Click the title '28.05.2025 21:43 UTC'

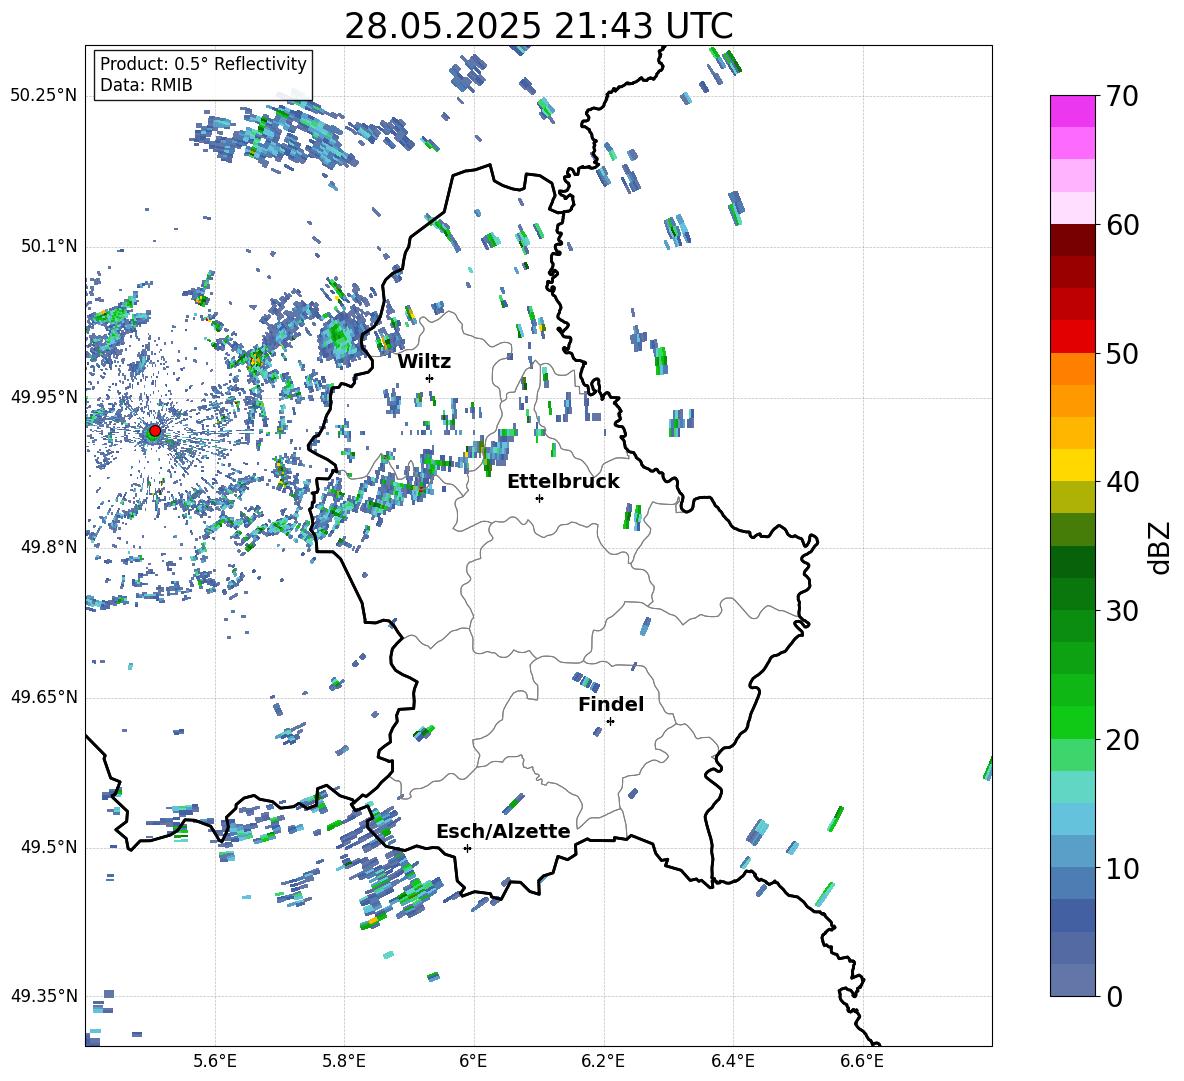click(538, 26)
